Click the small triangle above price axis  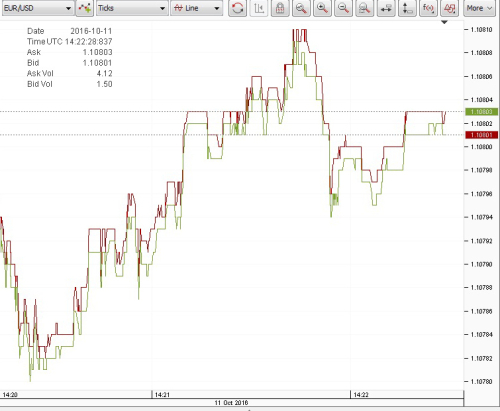pyautogui.click(x=444, y=22)
